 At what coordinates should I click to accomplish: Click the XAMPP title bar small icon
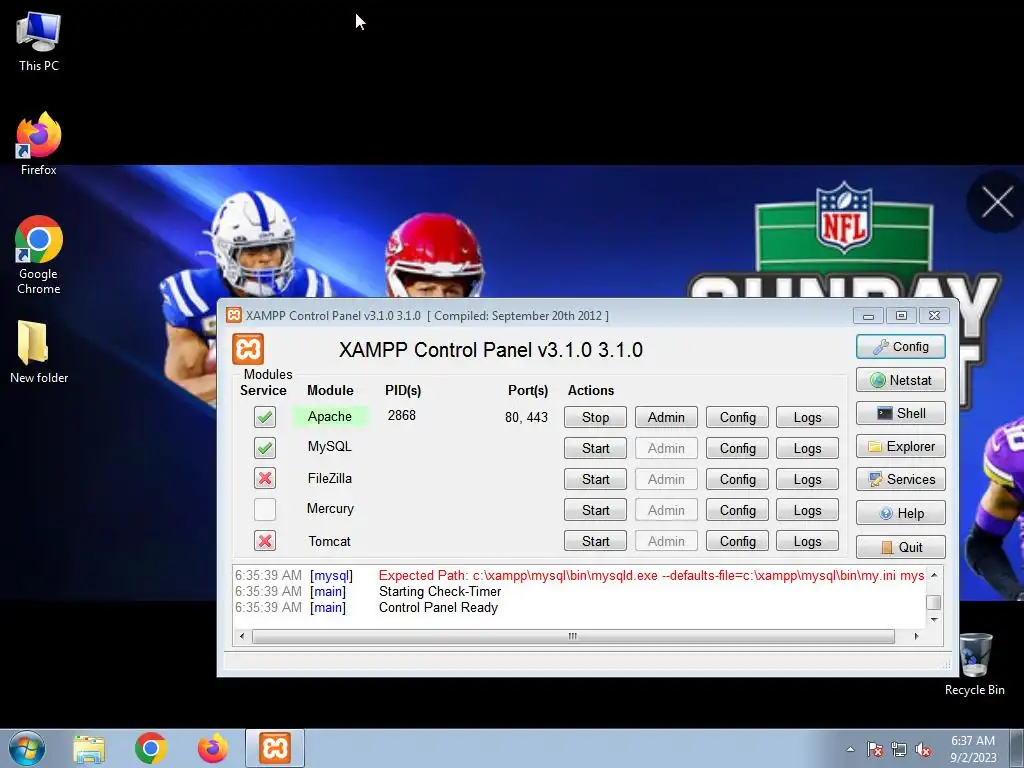pos(234,315)
